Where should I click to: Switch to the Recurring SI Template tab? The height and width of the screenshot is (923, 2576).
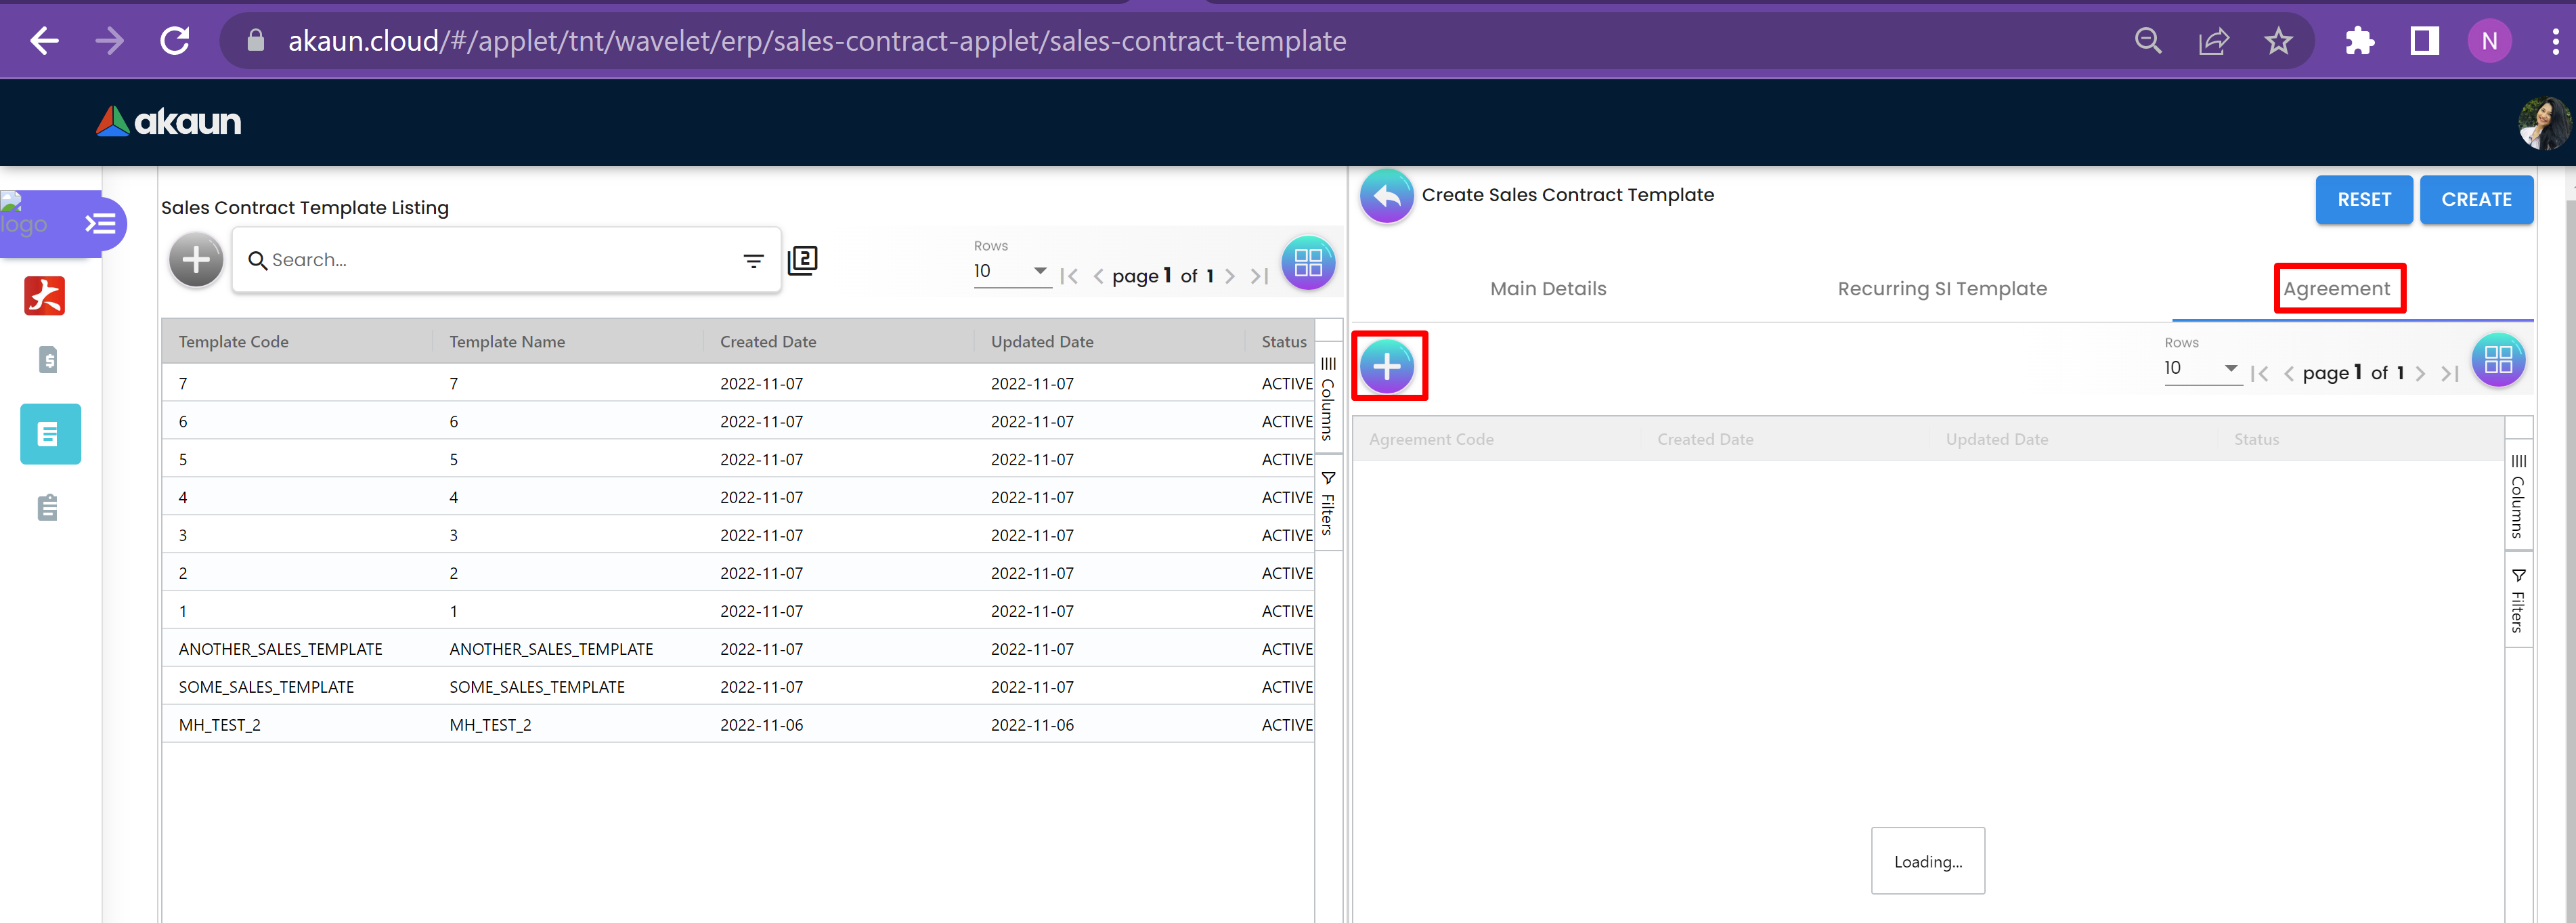point(1941,289)
